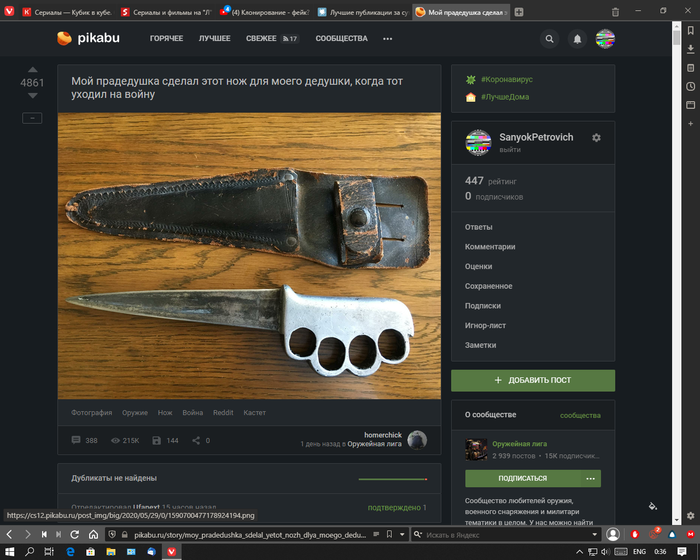Reload the page
This screenshot has width=700, height=560.
click(75, 534)
